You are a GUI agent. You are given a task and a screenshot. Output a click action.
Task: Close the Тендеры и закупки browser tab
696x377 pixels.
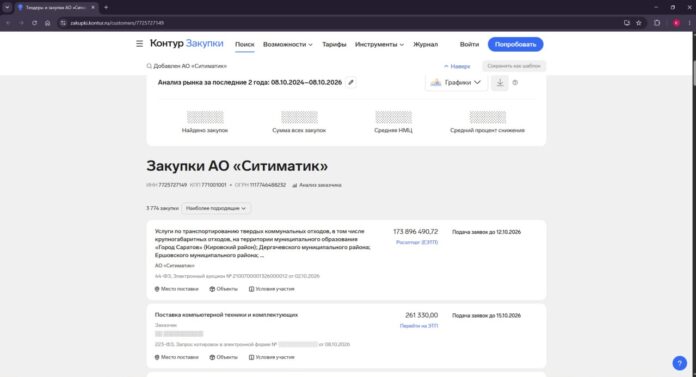[x=93, y=8]
